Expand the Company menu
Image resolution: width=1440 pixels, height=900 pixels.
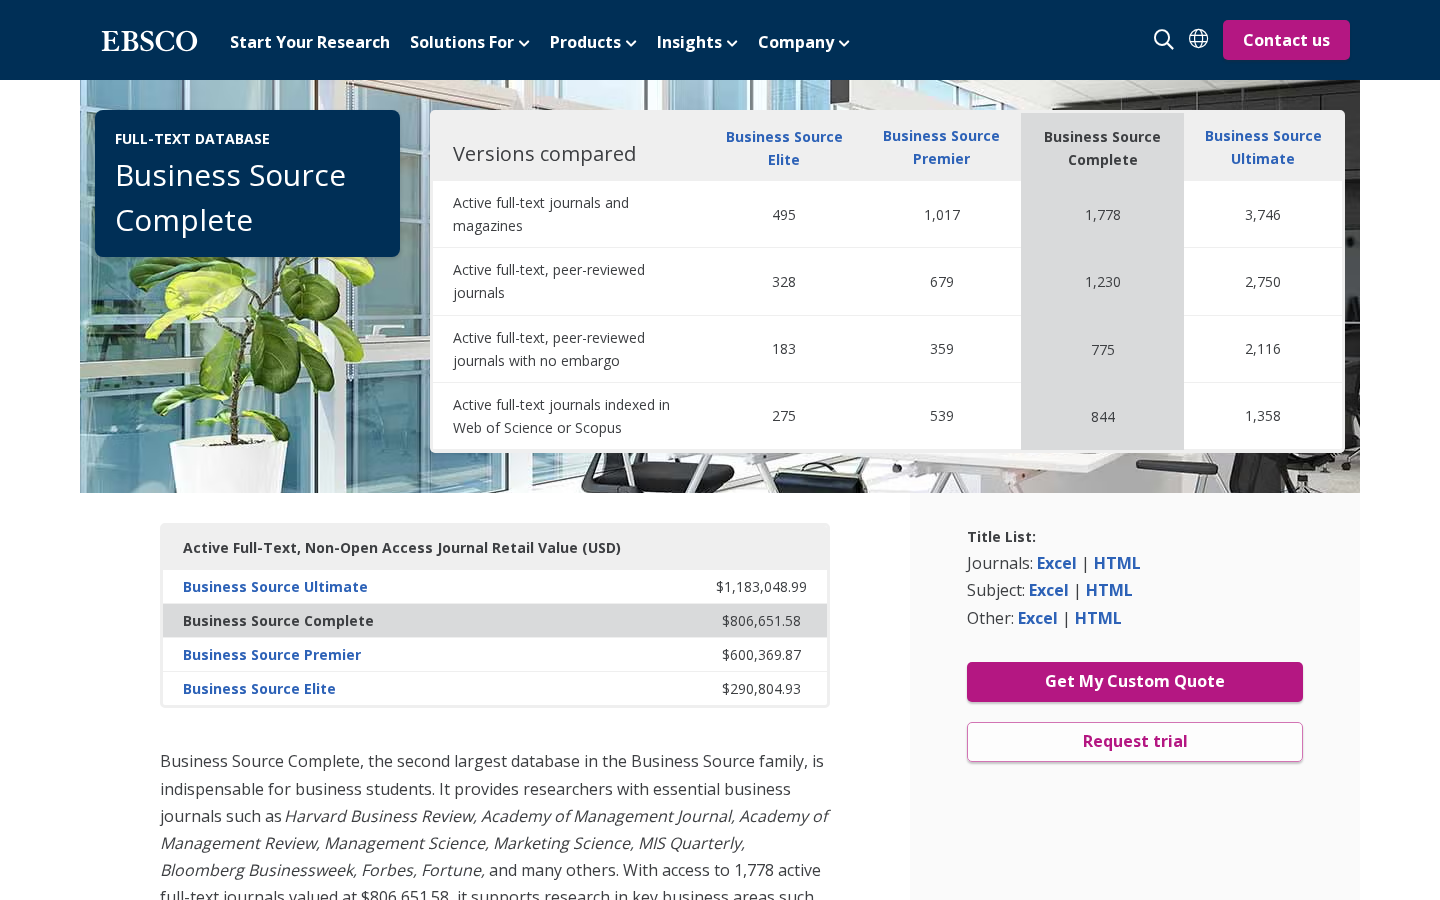[804, 42]
